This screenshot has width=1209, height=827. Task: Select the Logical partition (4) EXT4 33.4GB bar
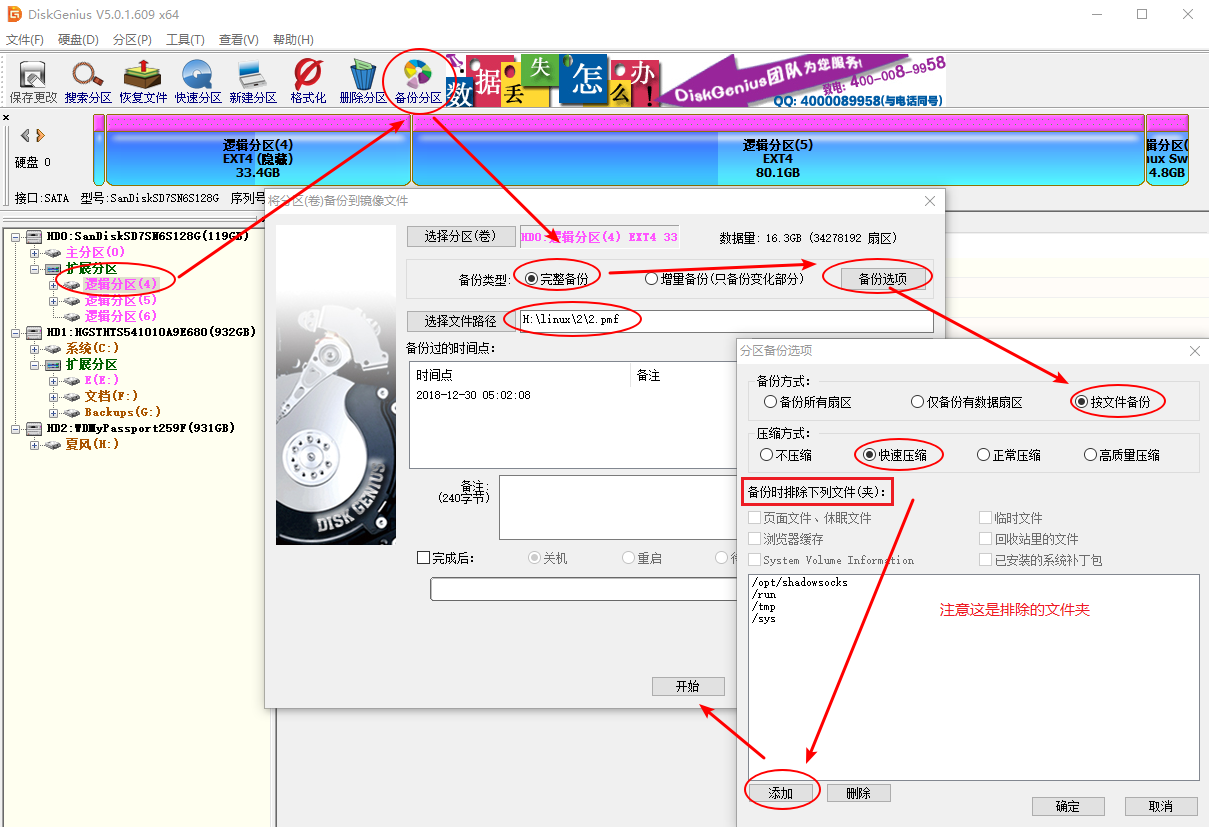258,150
